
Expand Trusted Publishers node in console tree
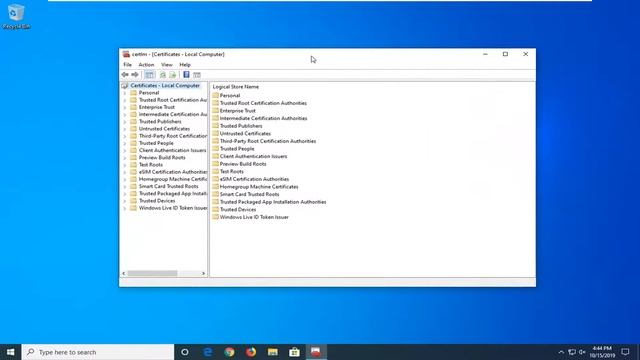(125, 122)
